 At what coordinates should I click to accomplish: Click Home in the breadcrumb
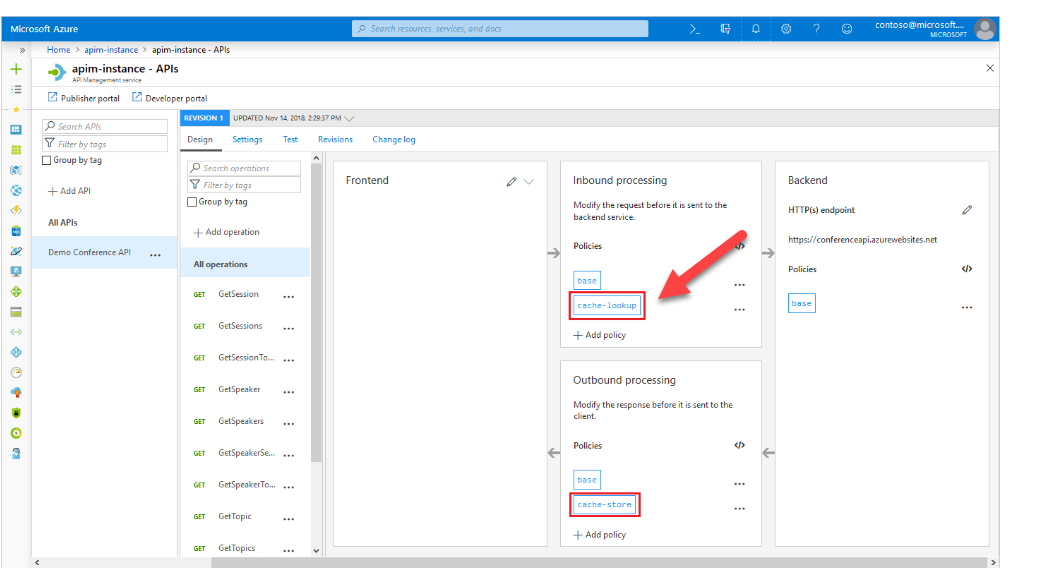tap(58, 50)
